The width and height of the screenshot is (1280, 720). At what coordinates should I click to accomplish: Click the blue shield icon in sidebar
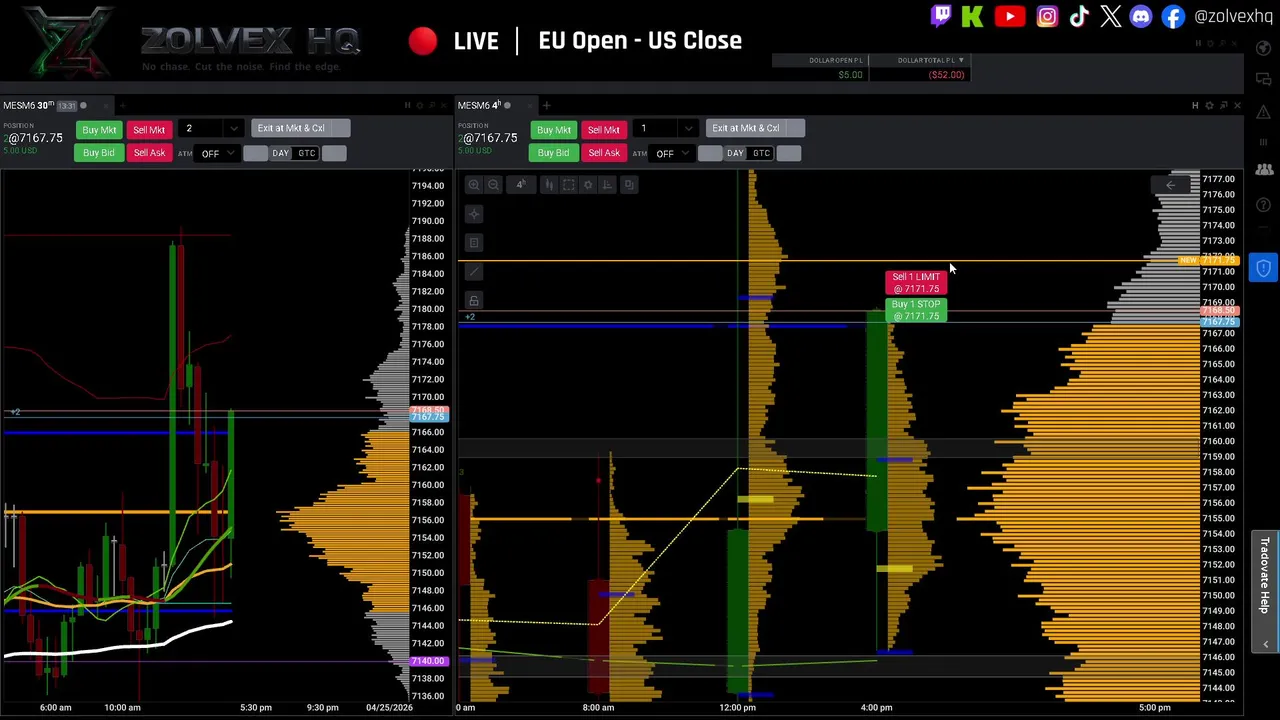click(1263, 268)
